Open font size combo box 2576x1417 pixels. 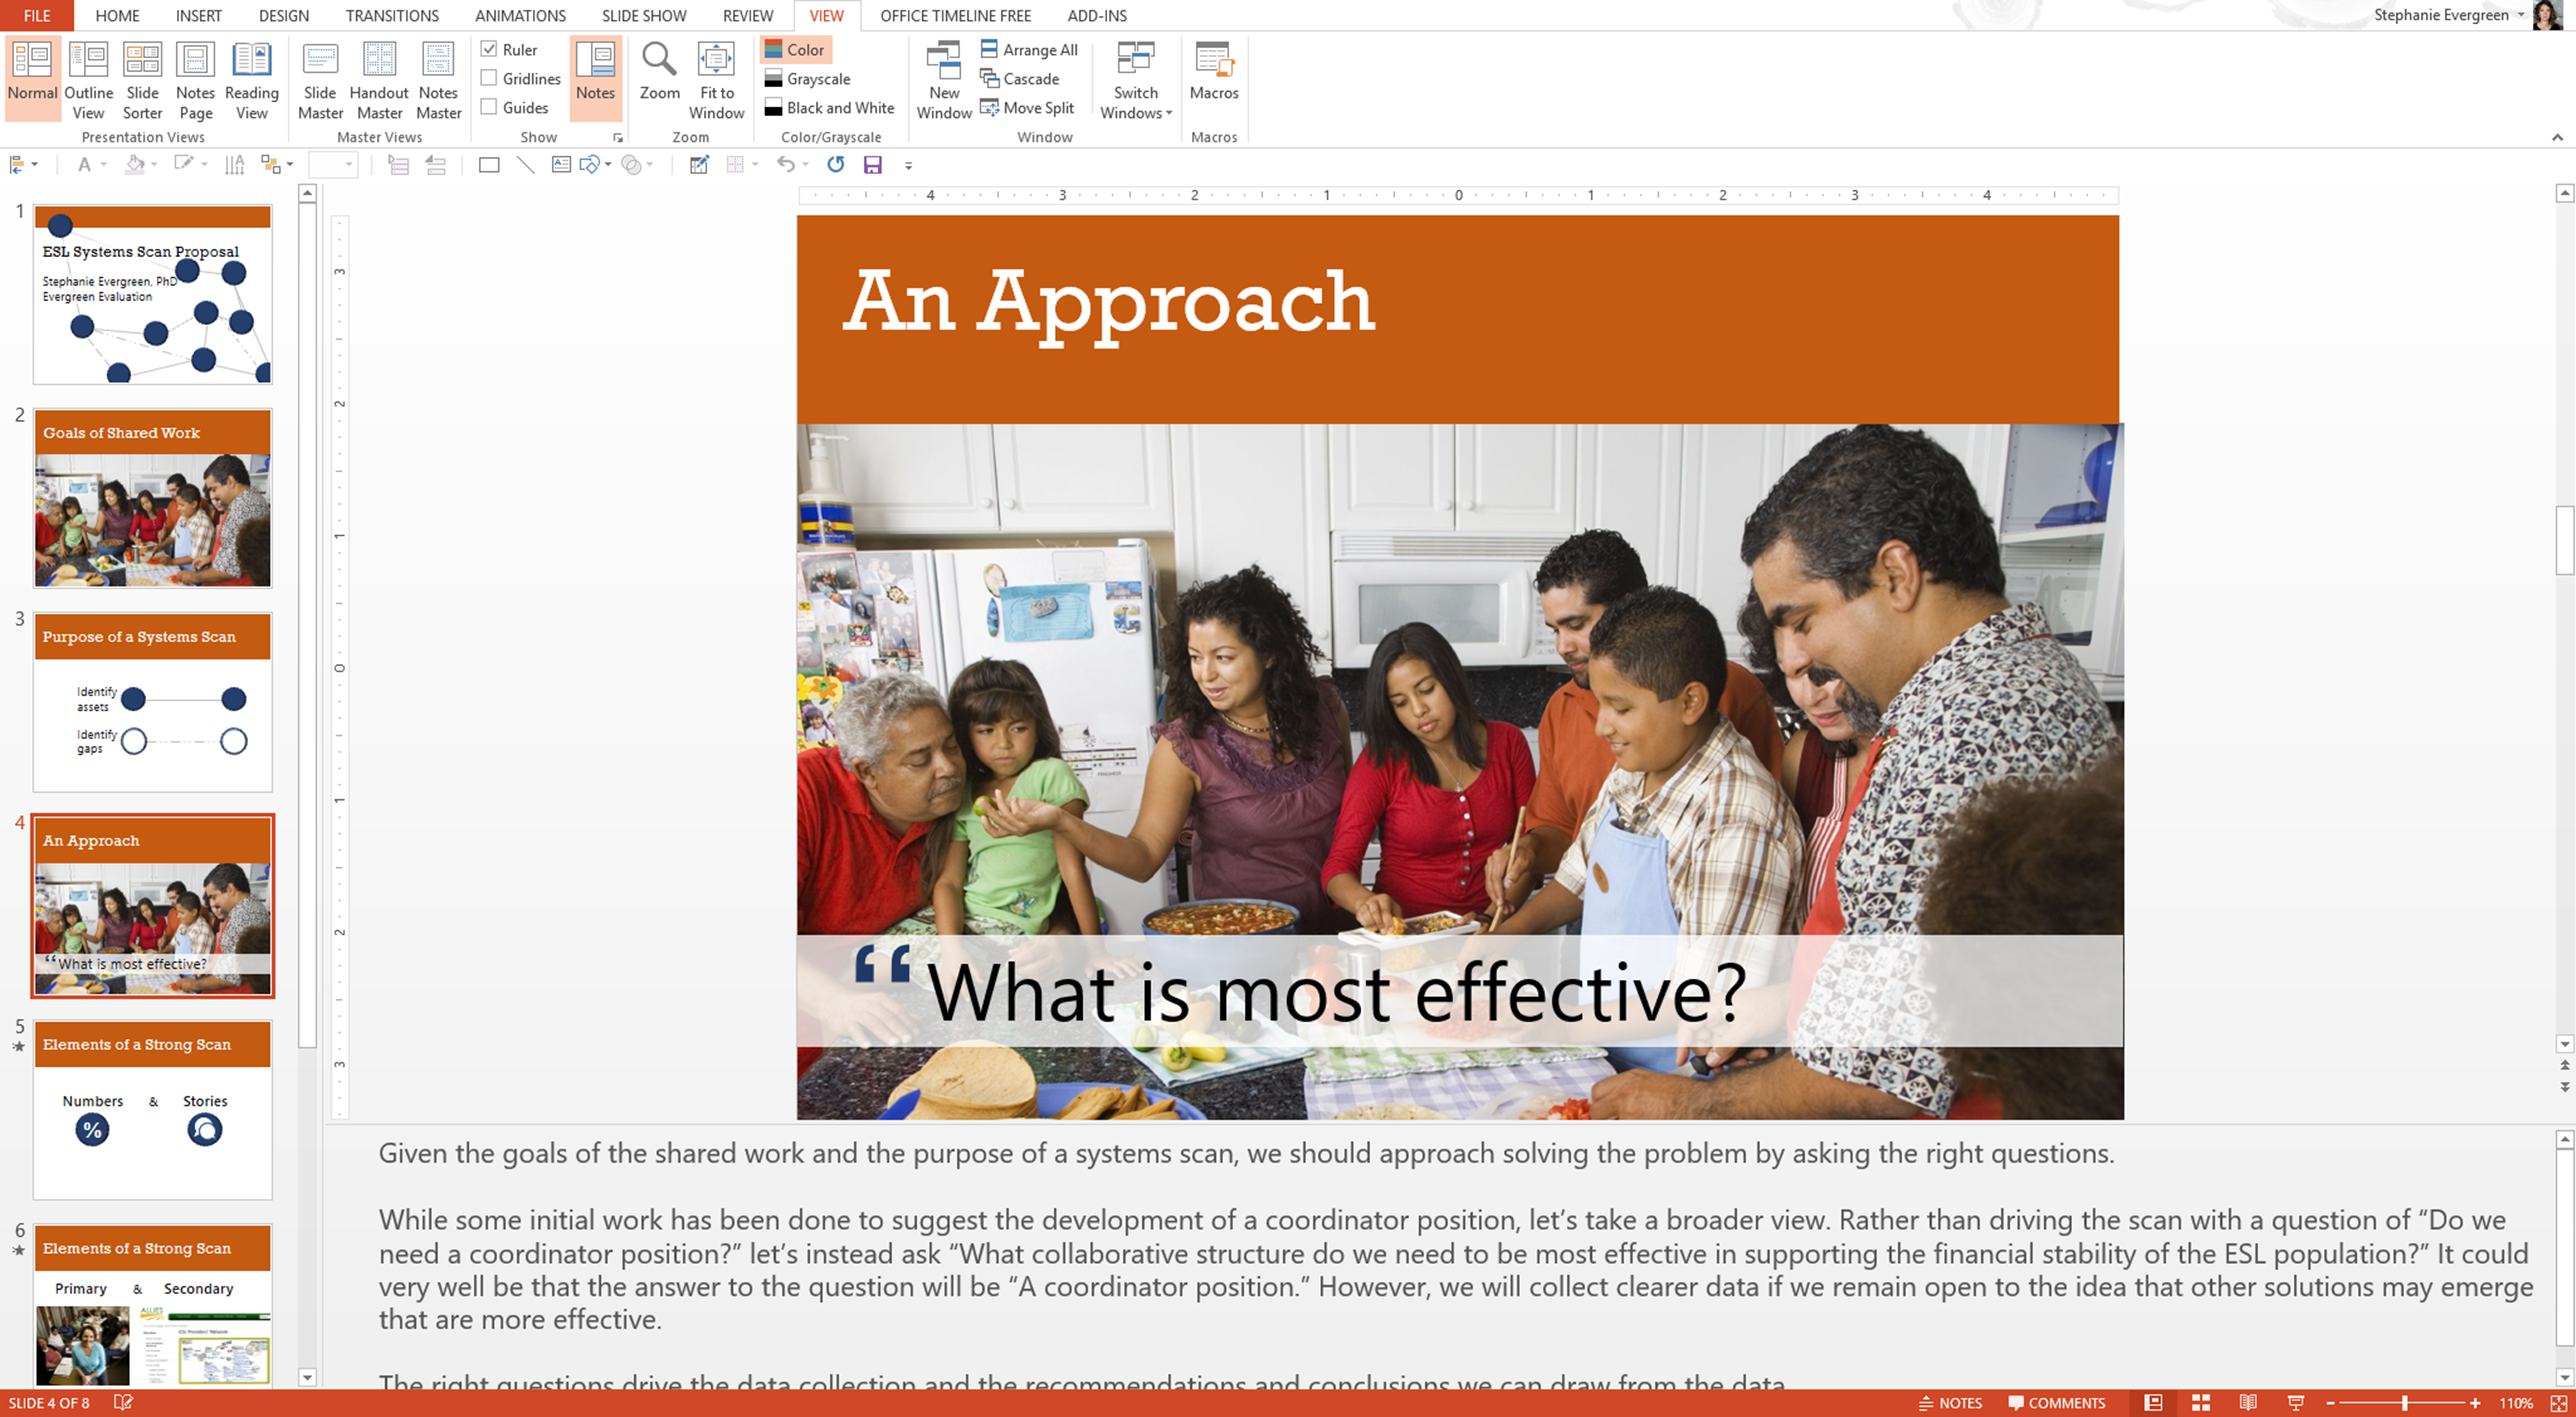(333, 165)
